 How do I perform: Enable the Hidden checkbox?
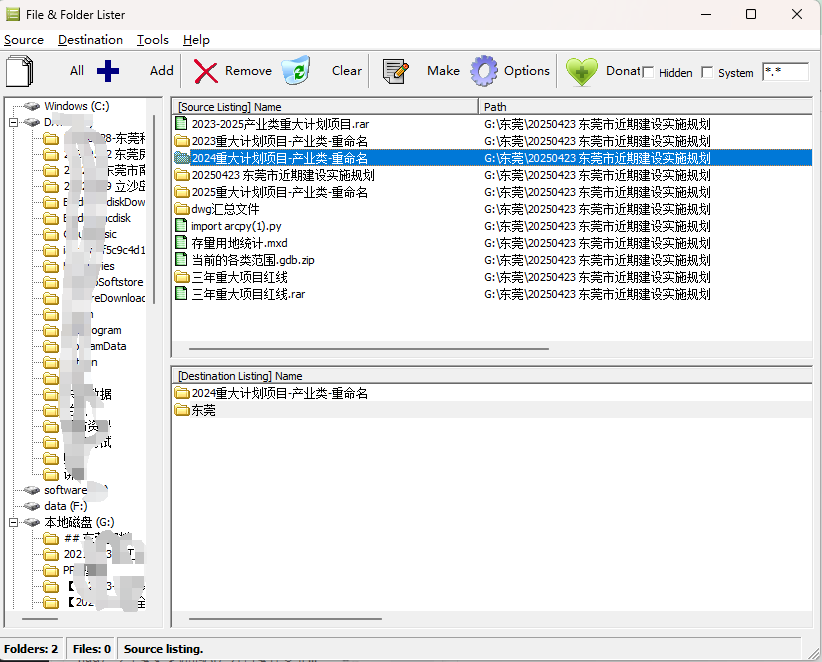coord(648,73)
